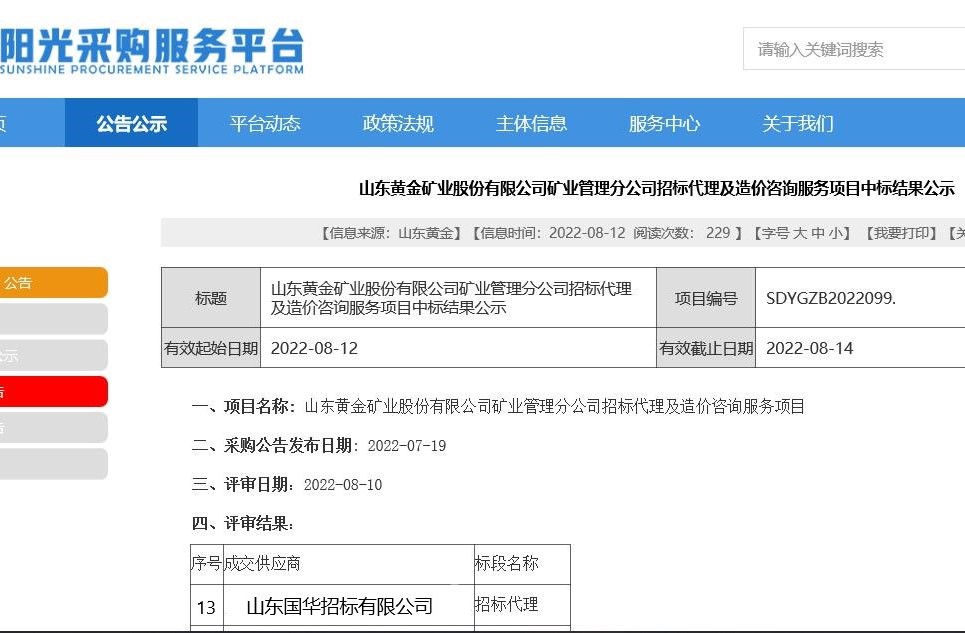
Task: Click the 采购公告发布日期 2022-07-19 line
Action: coord(319,445)
